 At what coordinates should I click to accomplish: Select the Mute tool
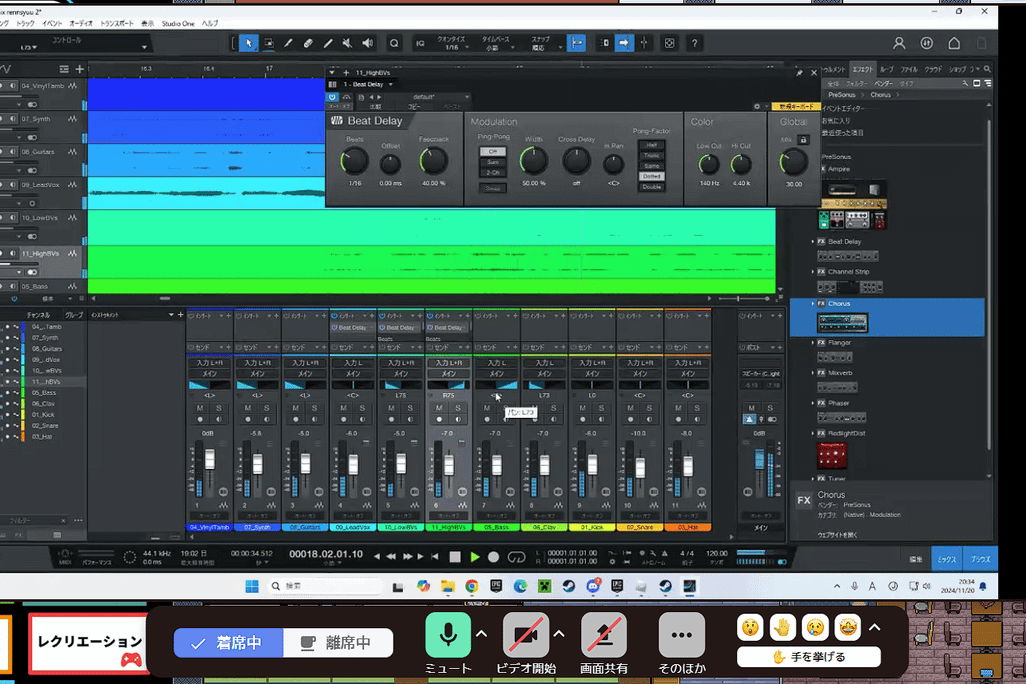coord(347,43)
